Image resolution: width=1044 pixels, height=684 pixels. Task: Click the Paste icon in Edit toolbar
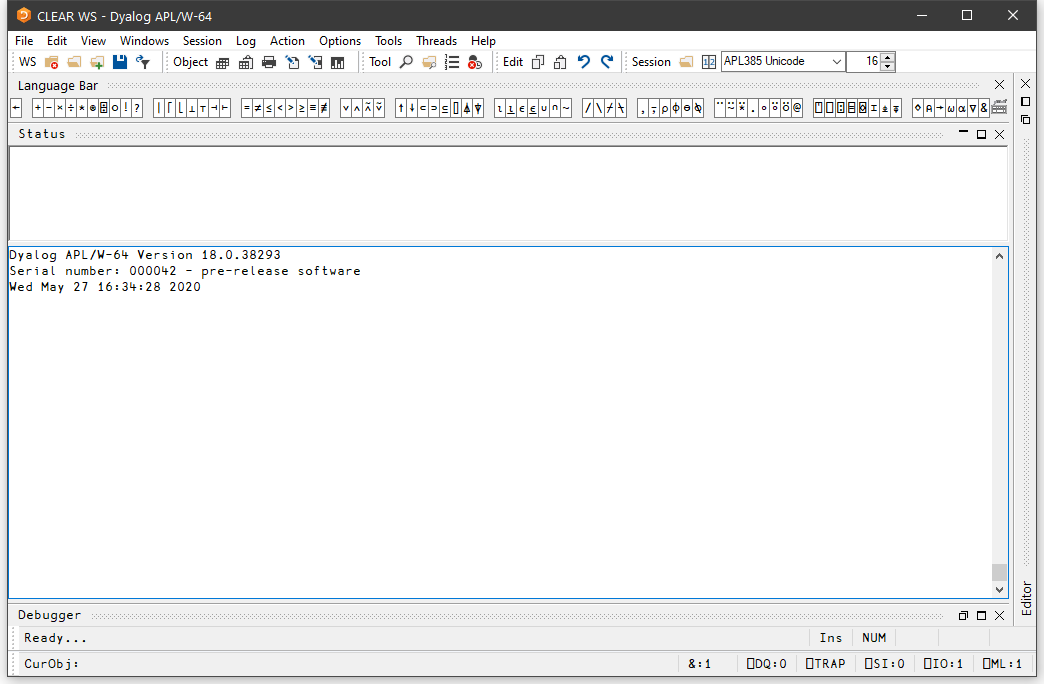560,62
